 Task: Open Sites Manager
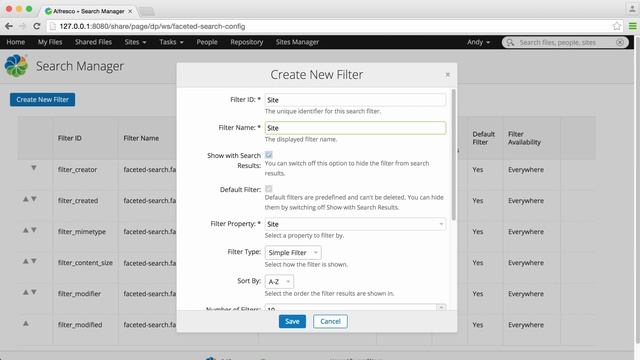[297, 42]
